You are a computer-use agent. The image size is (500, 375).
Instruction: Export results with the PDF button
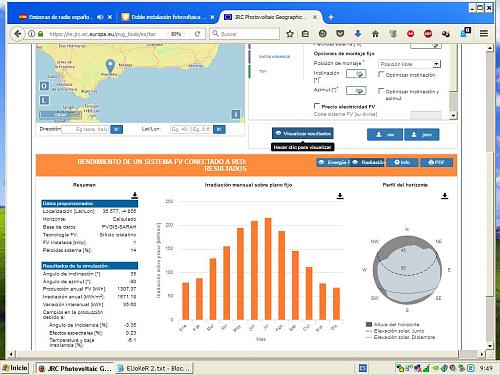436,162
